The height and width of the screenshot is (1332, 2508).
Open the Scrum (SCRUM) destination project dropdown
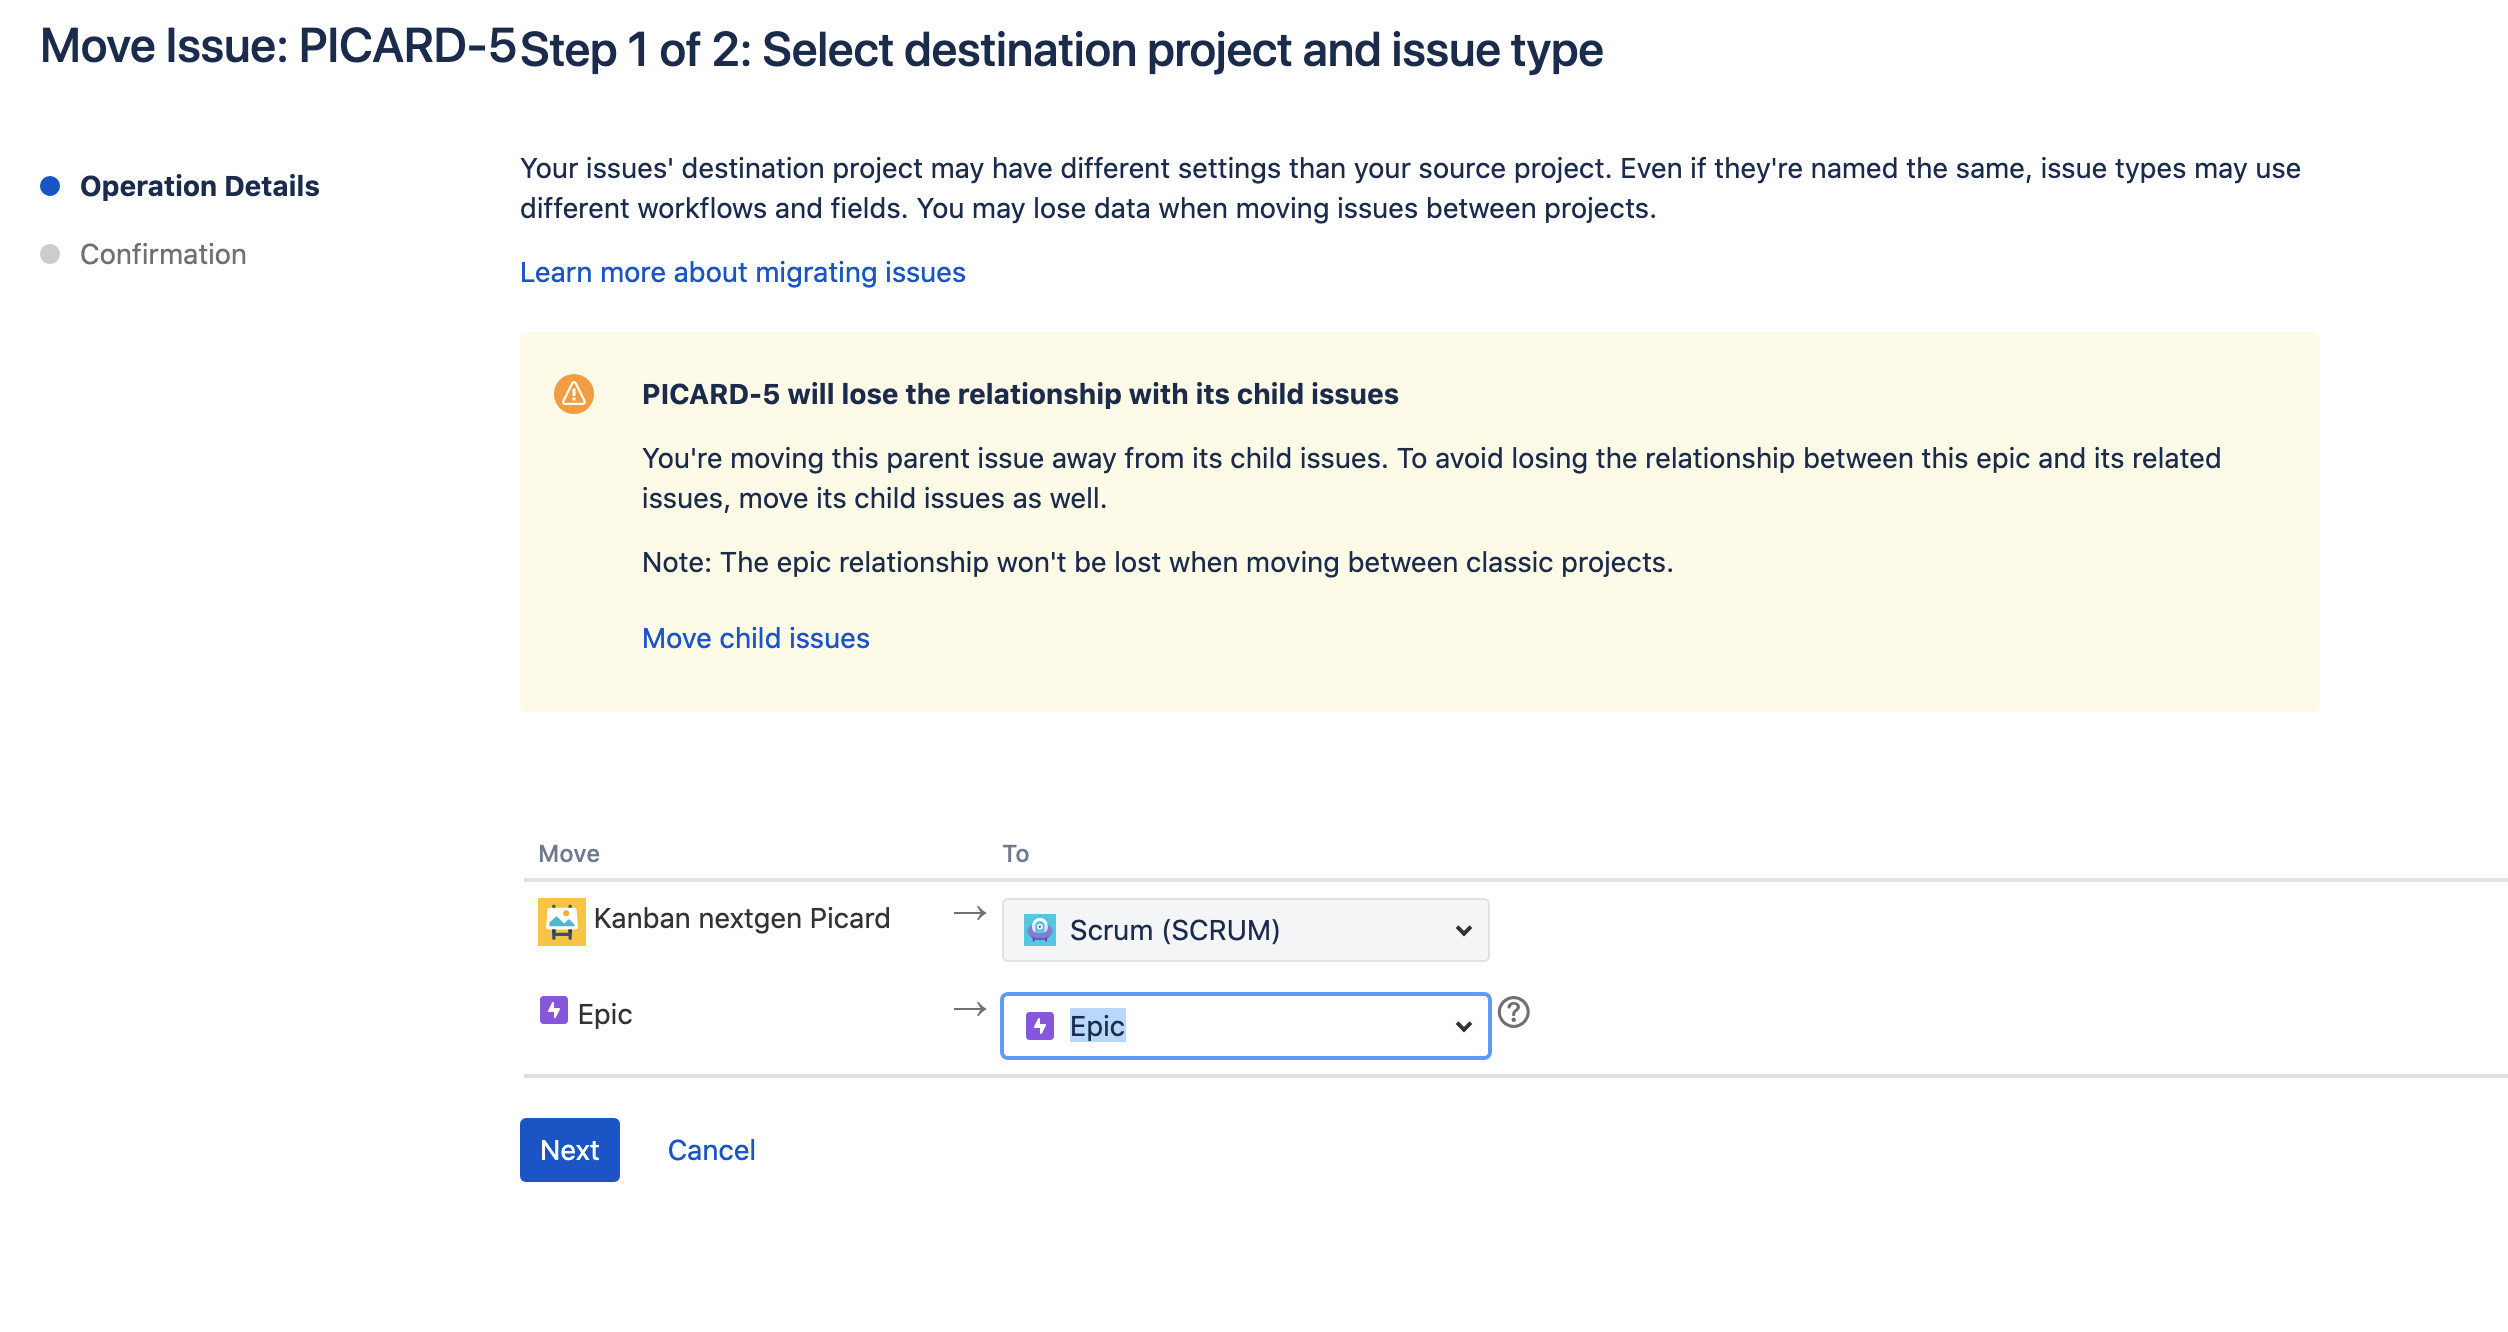point(1245,930)
